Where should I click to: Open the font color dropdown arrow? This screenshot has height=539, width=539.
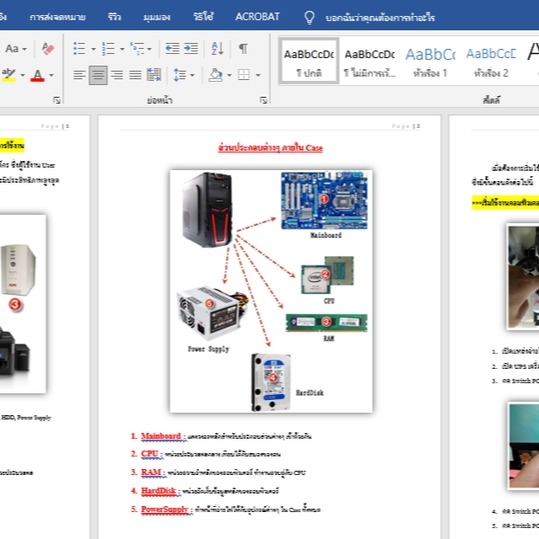point(51,75)
